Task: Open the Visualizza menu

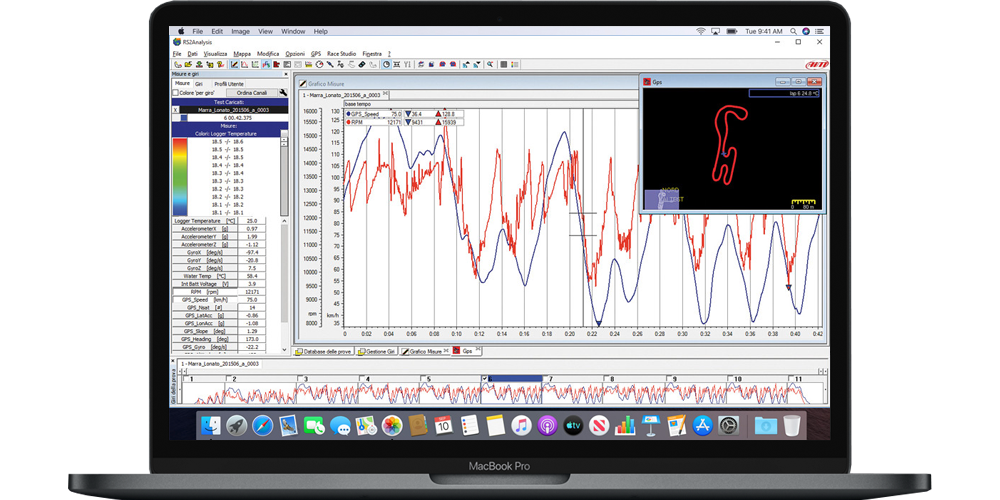Action: tap(216, 54)
